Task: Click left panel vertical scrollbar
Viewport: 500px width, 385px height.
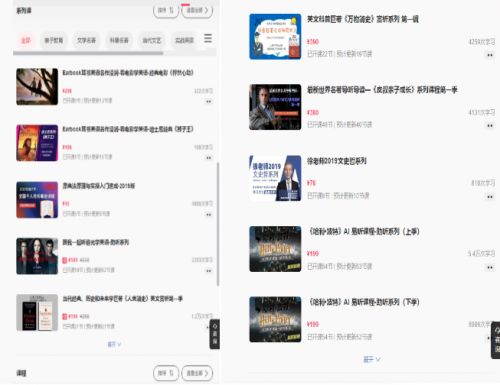Action: (218, 224)
